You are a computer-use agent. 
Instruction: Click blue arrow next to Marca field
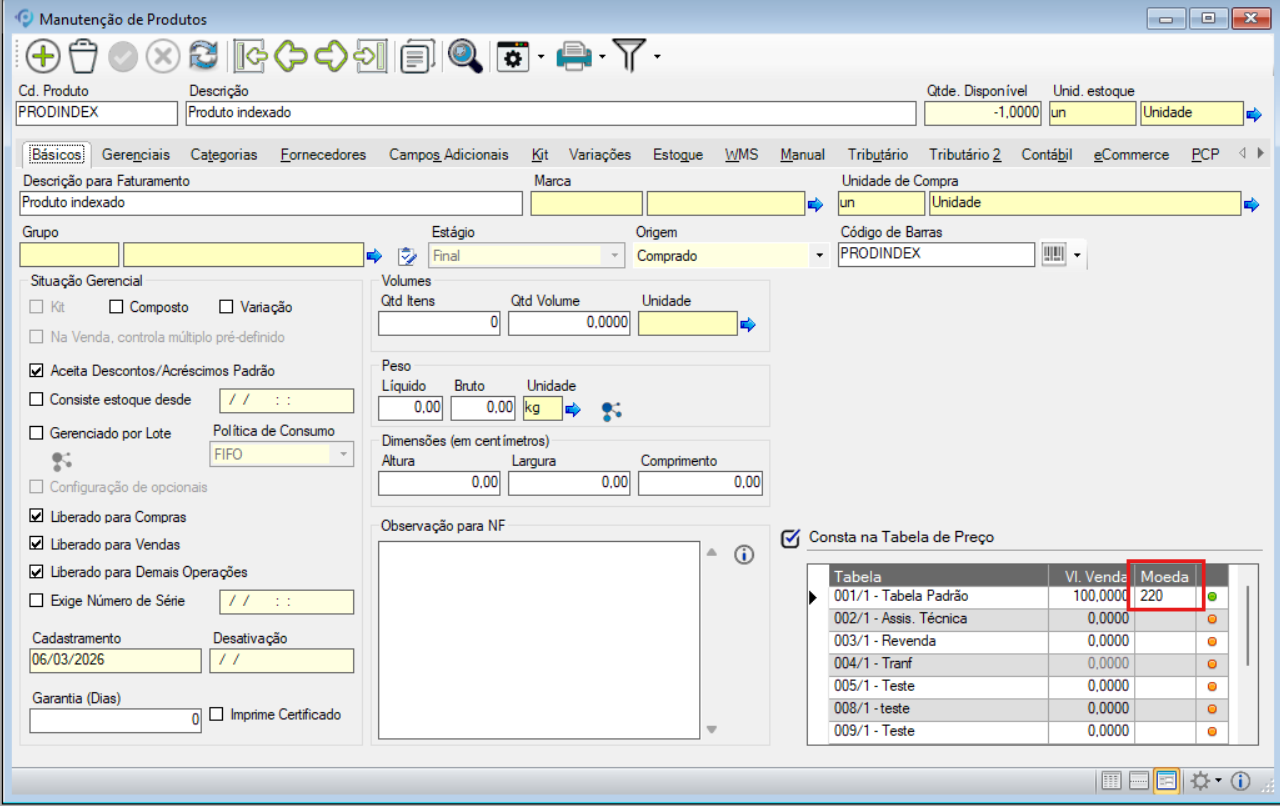click(815, 204)
